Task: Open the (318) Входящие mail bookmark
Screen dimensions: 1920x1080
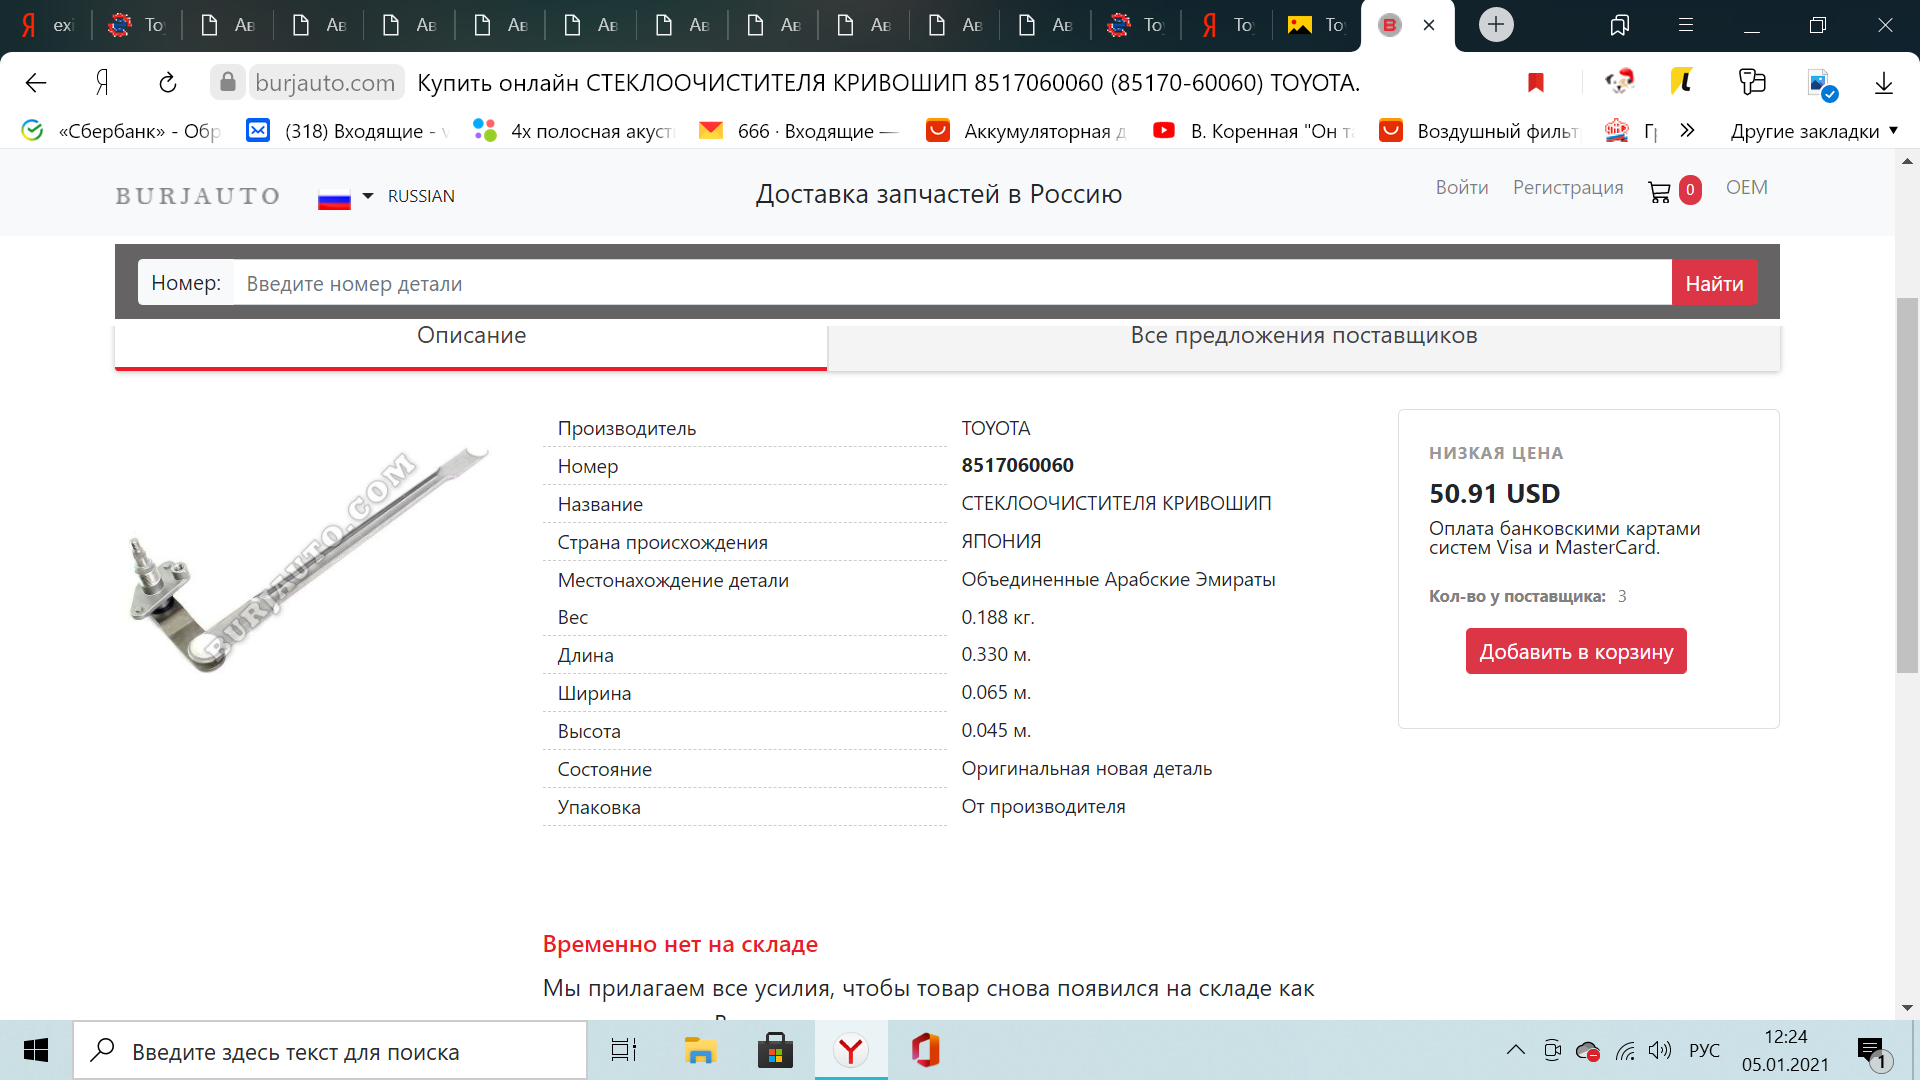Action: (x=348, y=131)
